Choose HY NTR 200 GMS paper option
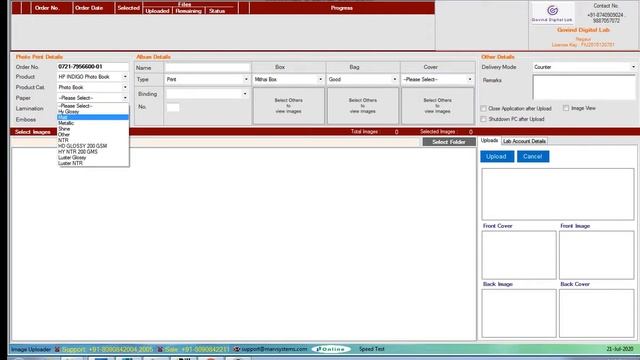Image resolution: width=640 pixels, height=360 pixels. [93, 151]
